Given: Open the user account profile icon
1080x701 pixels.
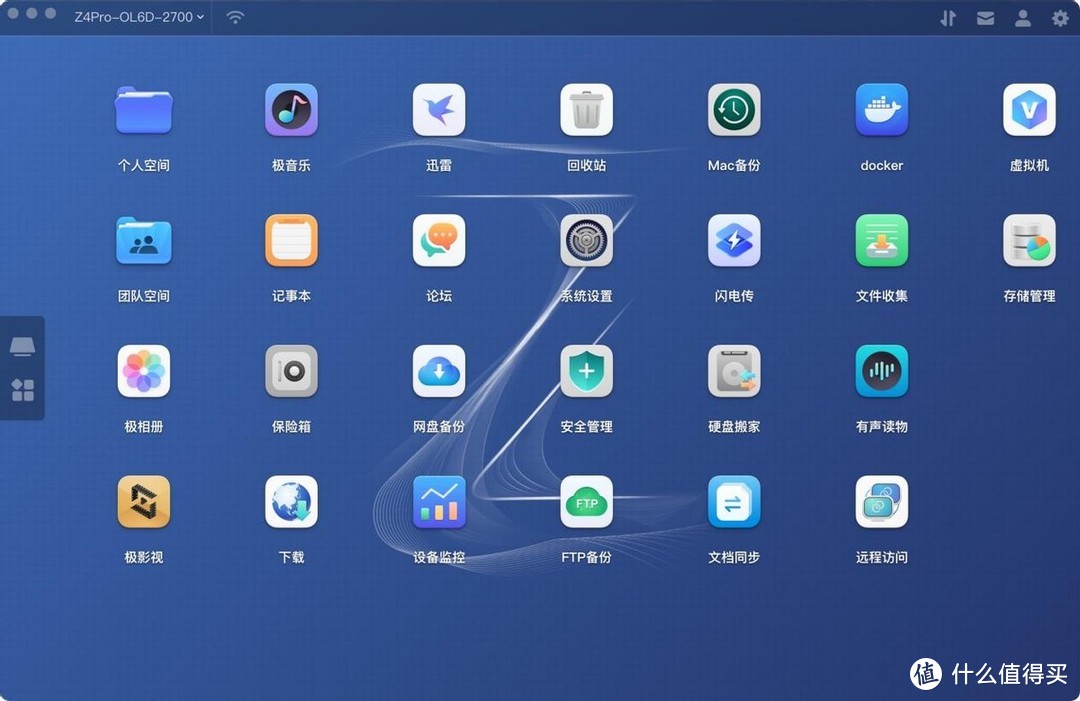Looking at the screenshot, I should tap(1023, 19).
